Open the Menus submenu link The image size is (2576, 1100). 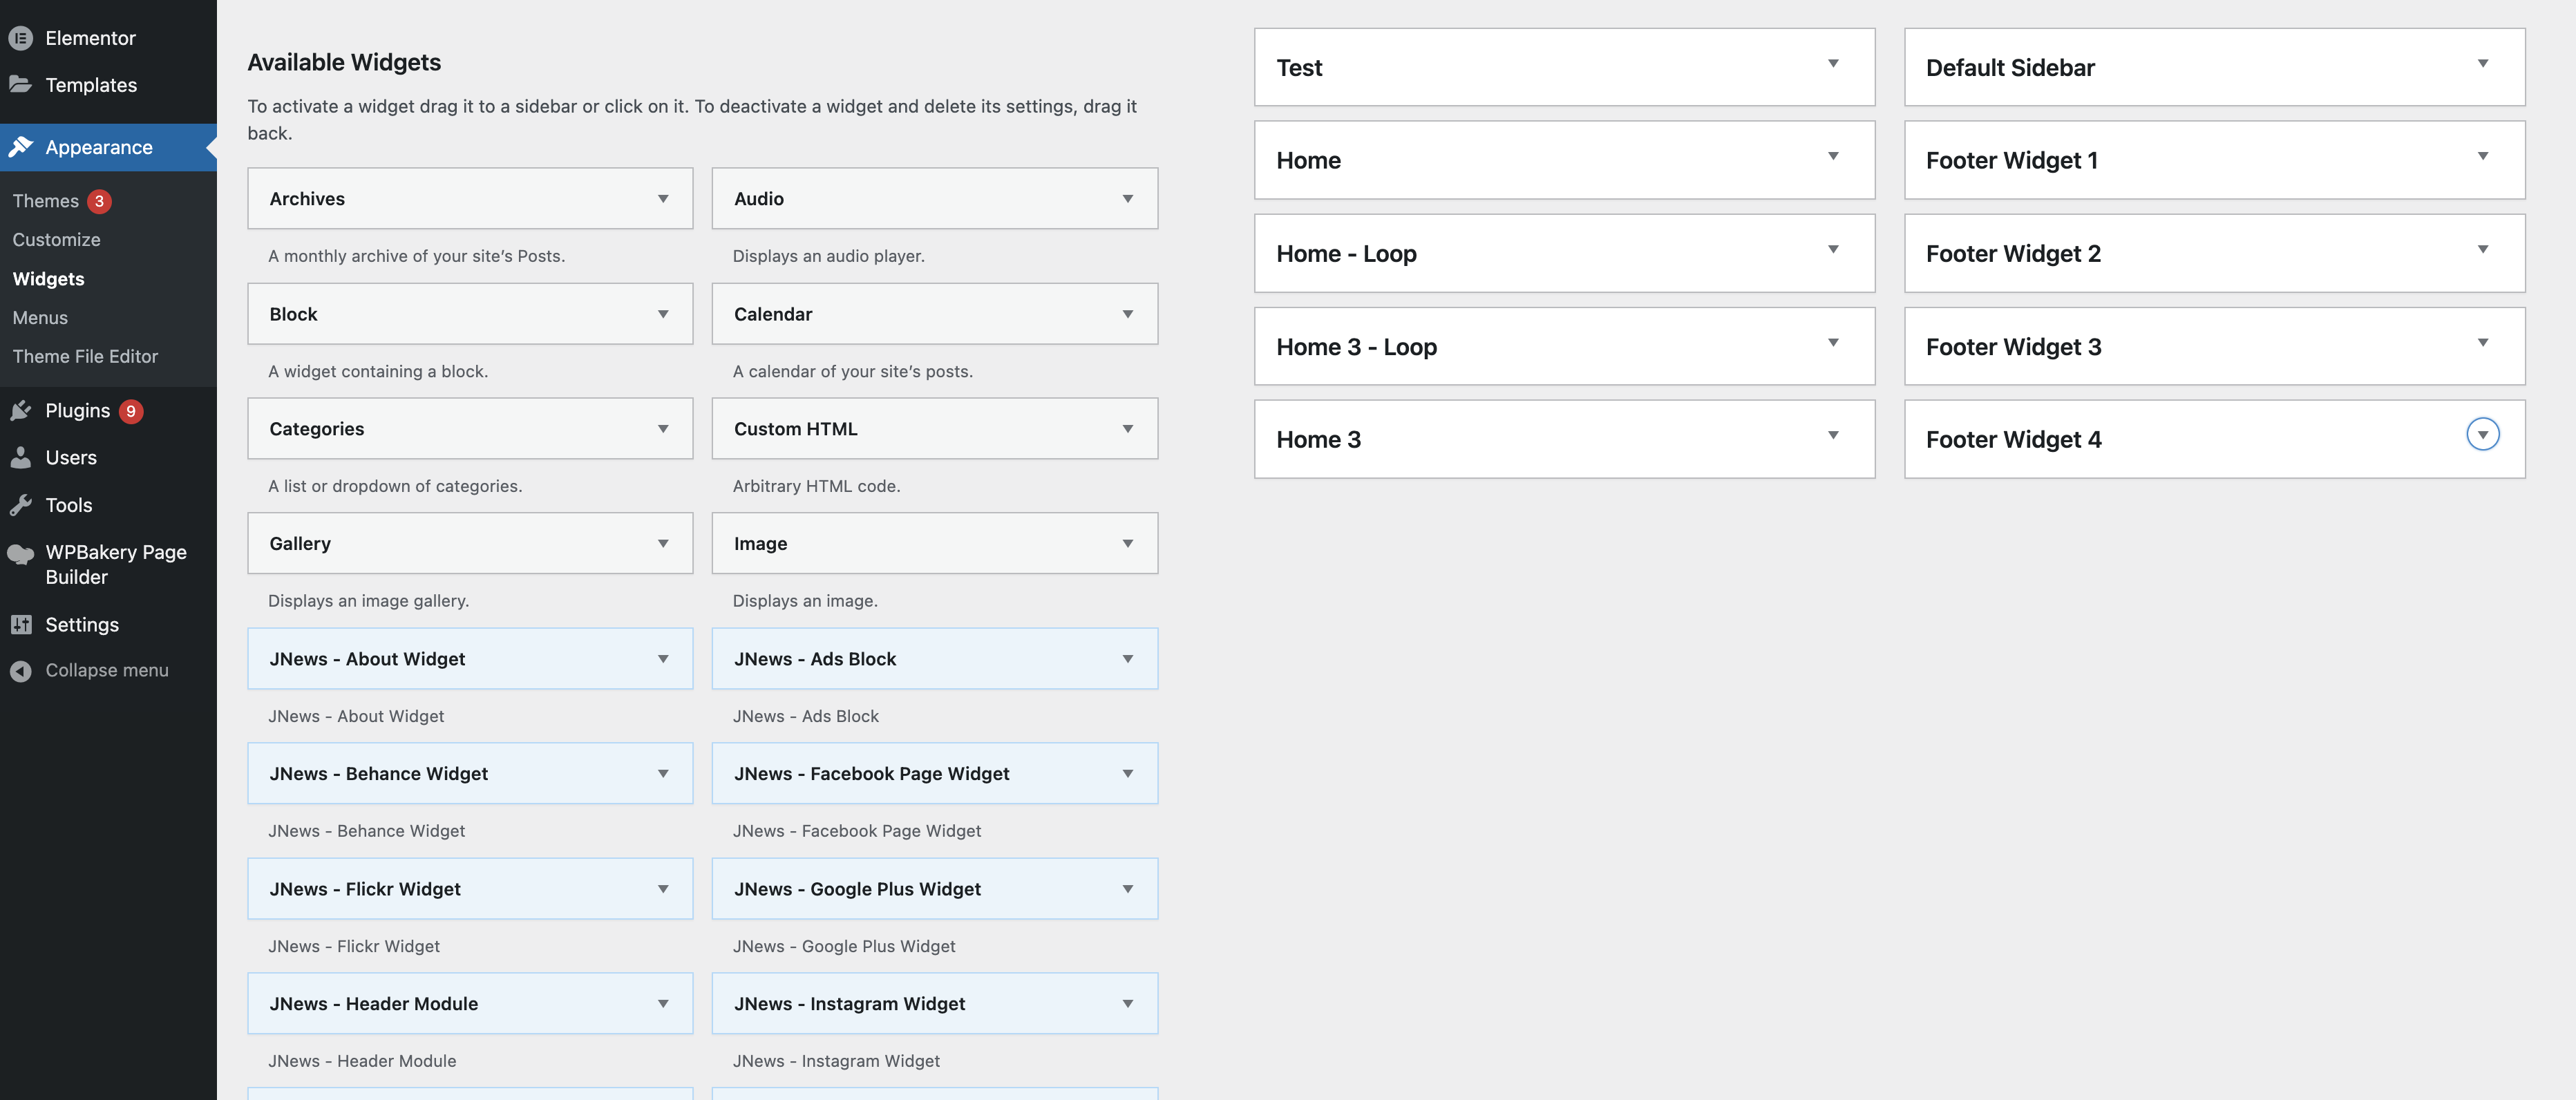click(x=41, y=318)
